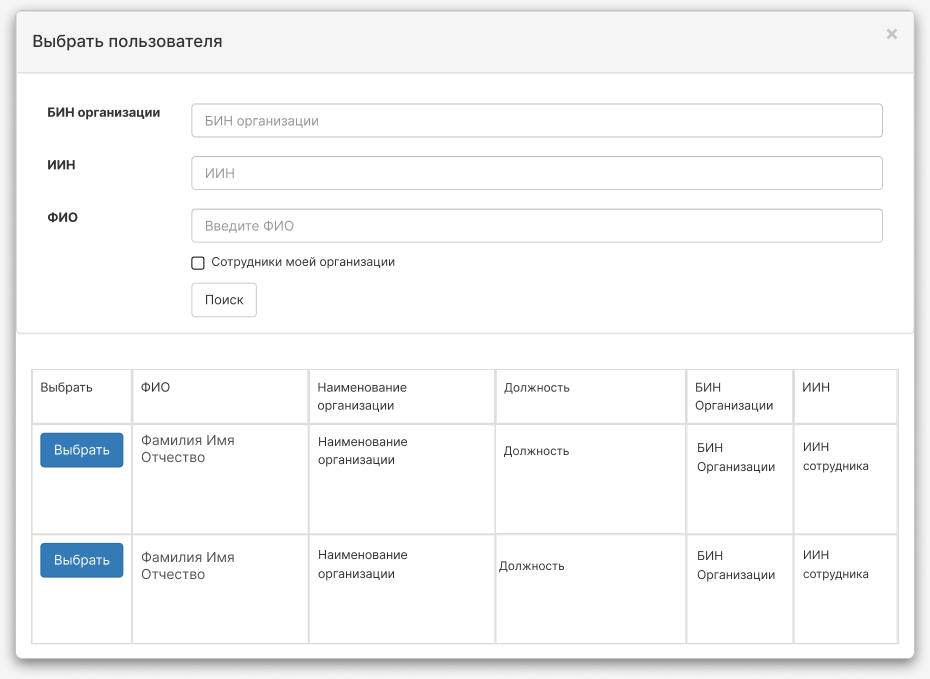Click first row 'ИИН сотрудника' cell
The height and width of the screenshot is (679, 930).
pyautogui.click(x=845, y=479)
